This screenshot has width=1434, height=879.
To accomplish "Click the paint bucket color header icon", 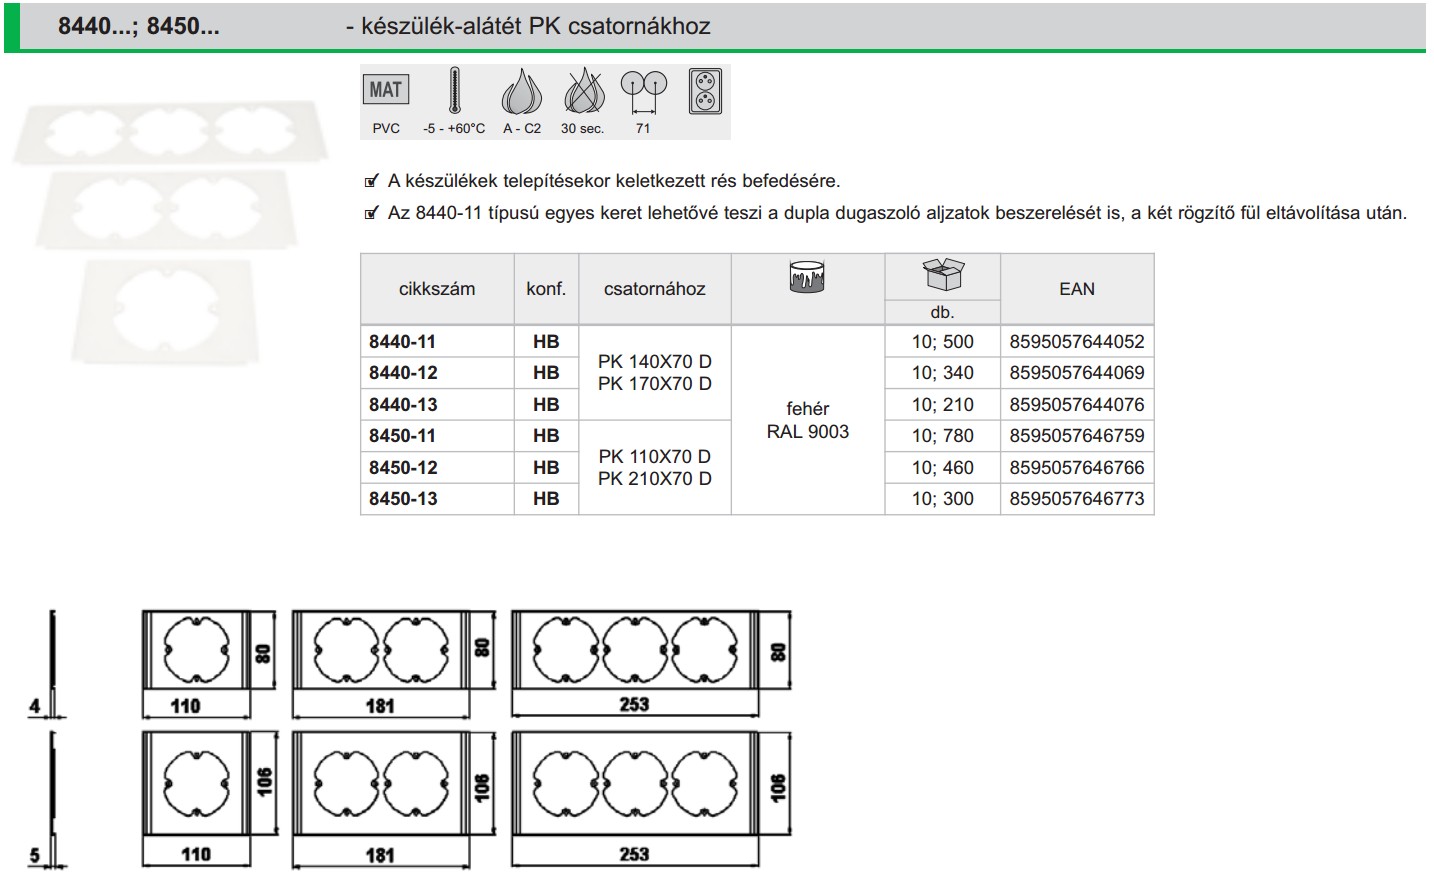I will pyautogui.click(x=806, y=276).
